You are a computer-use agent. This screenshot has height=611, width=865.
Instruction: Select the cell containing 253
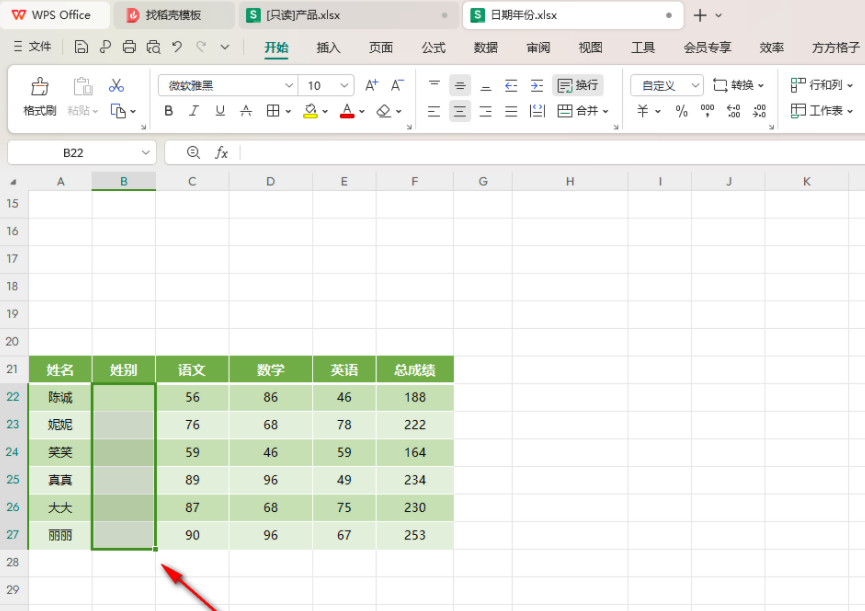click(415, 535)
